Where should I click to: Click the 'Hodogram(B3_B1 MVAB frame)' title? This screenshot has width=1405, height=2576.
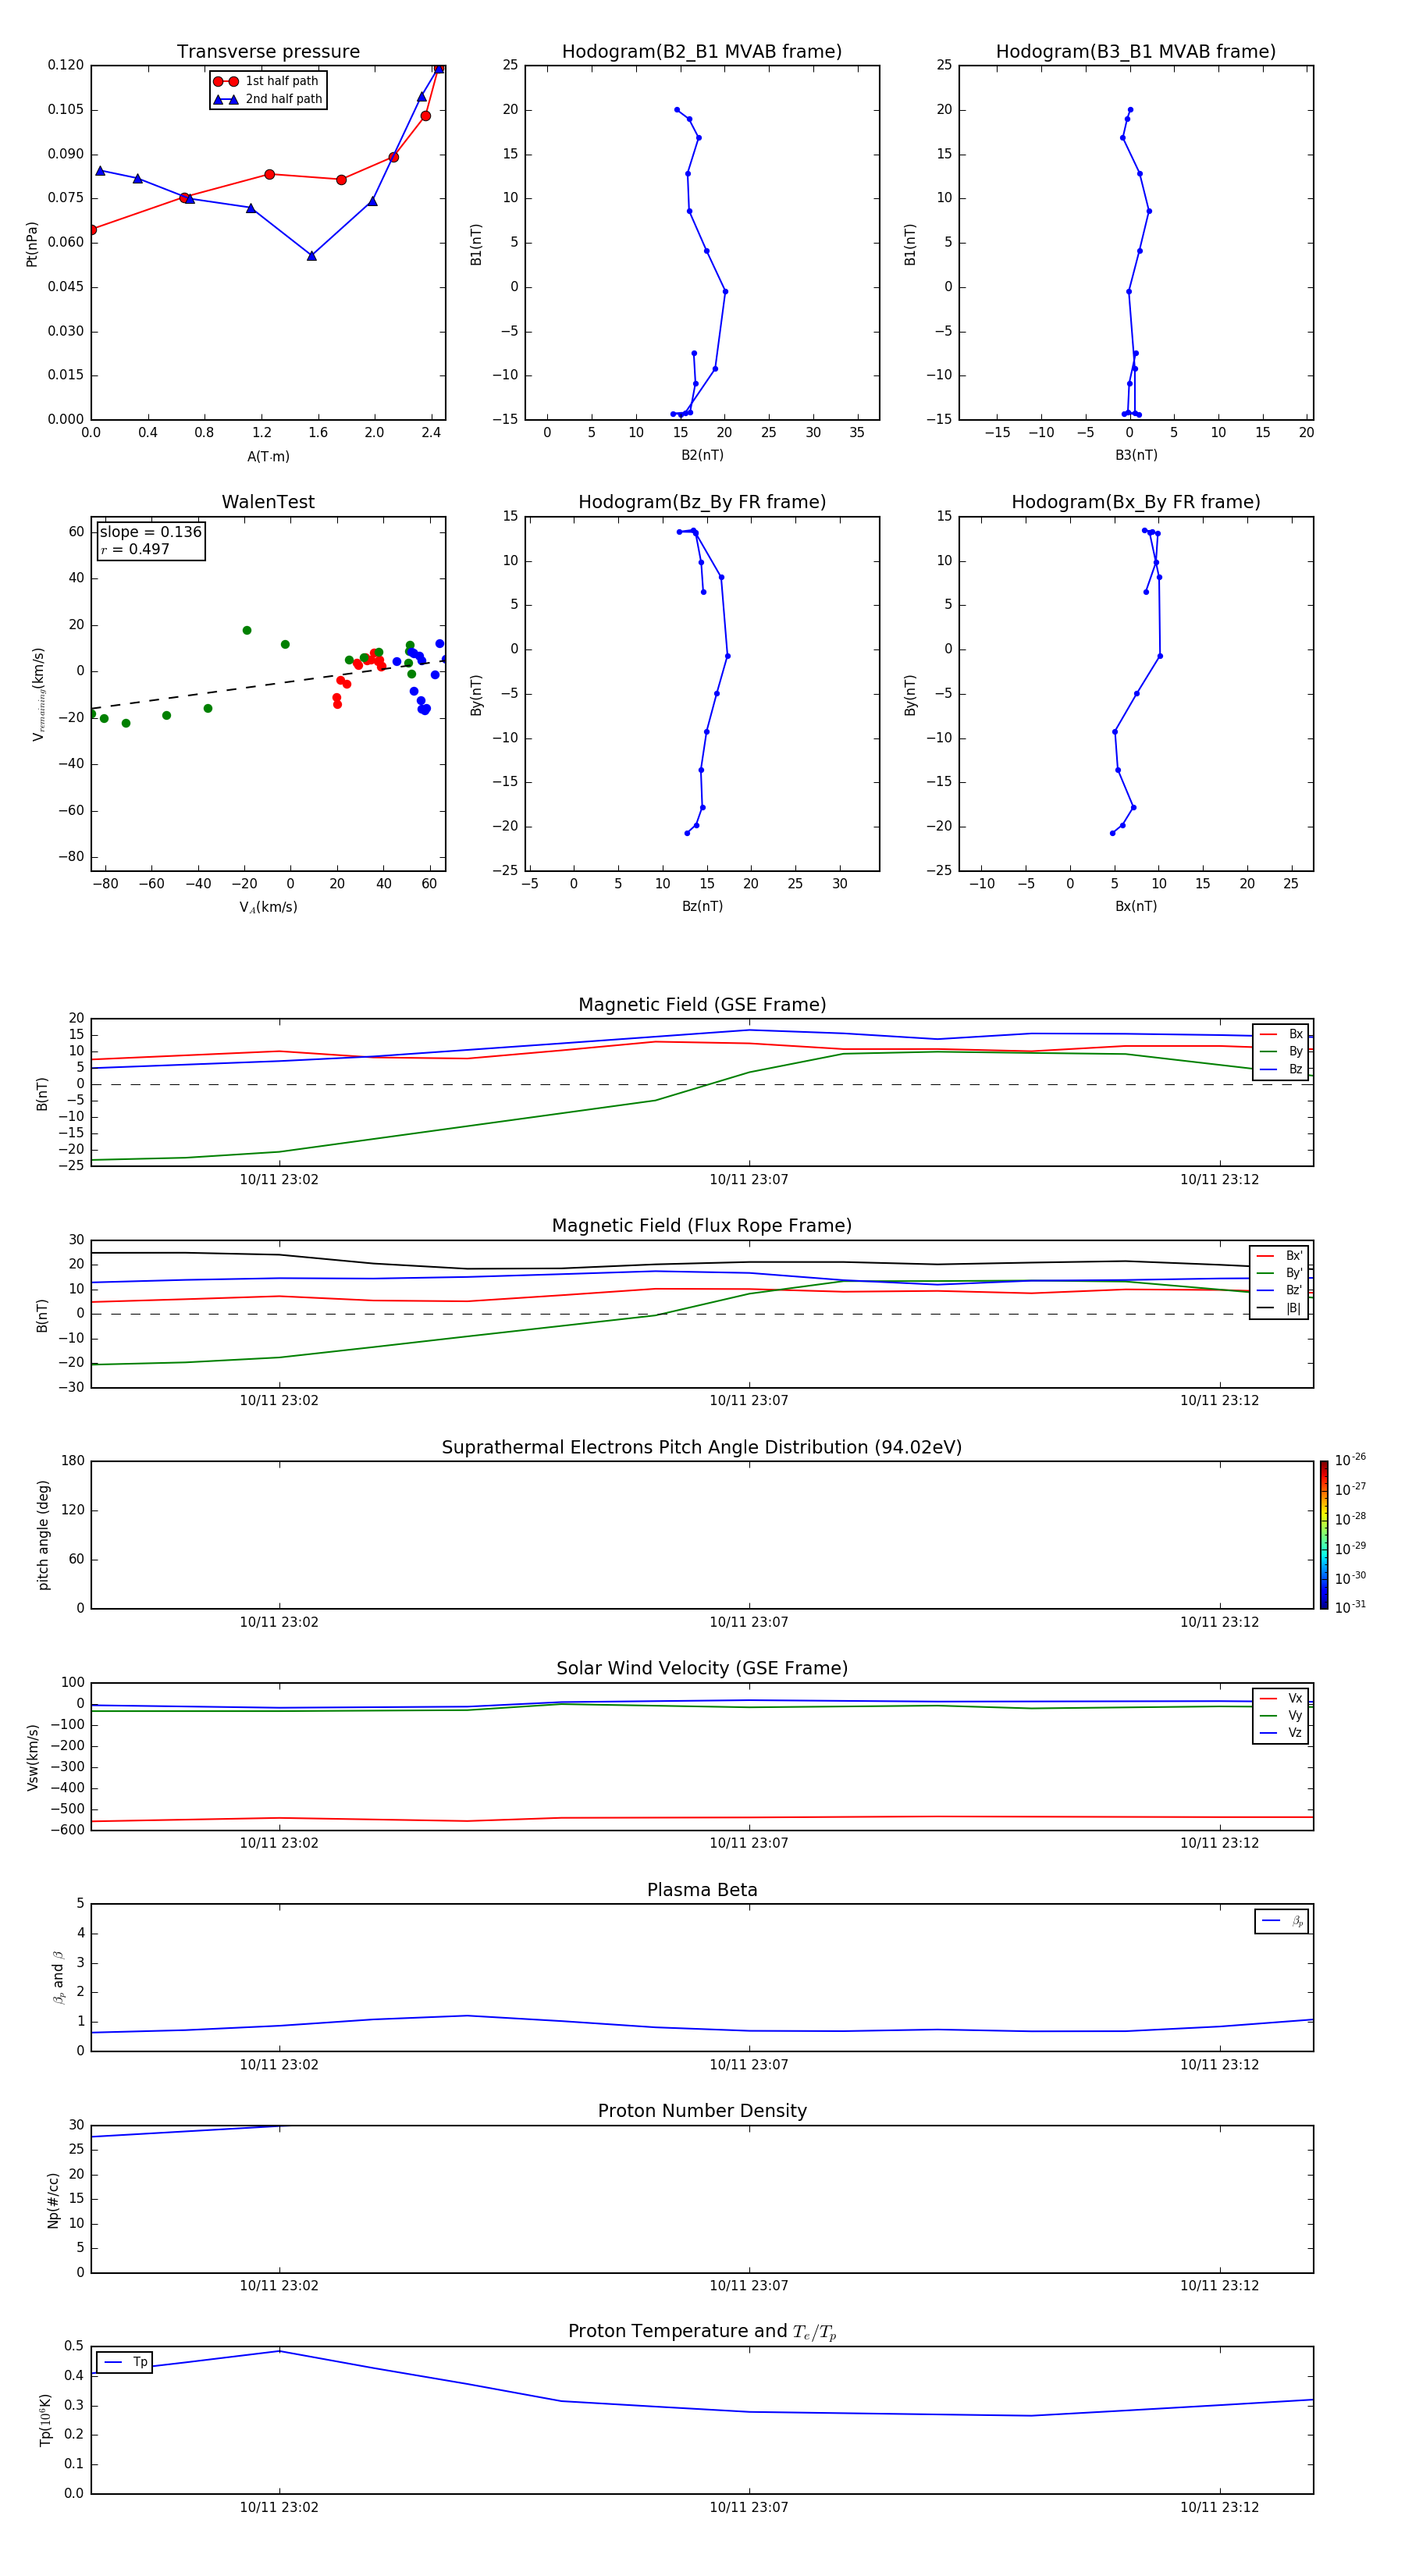(1136, 52)
